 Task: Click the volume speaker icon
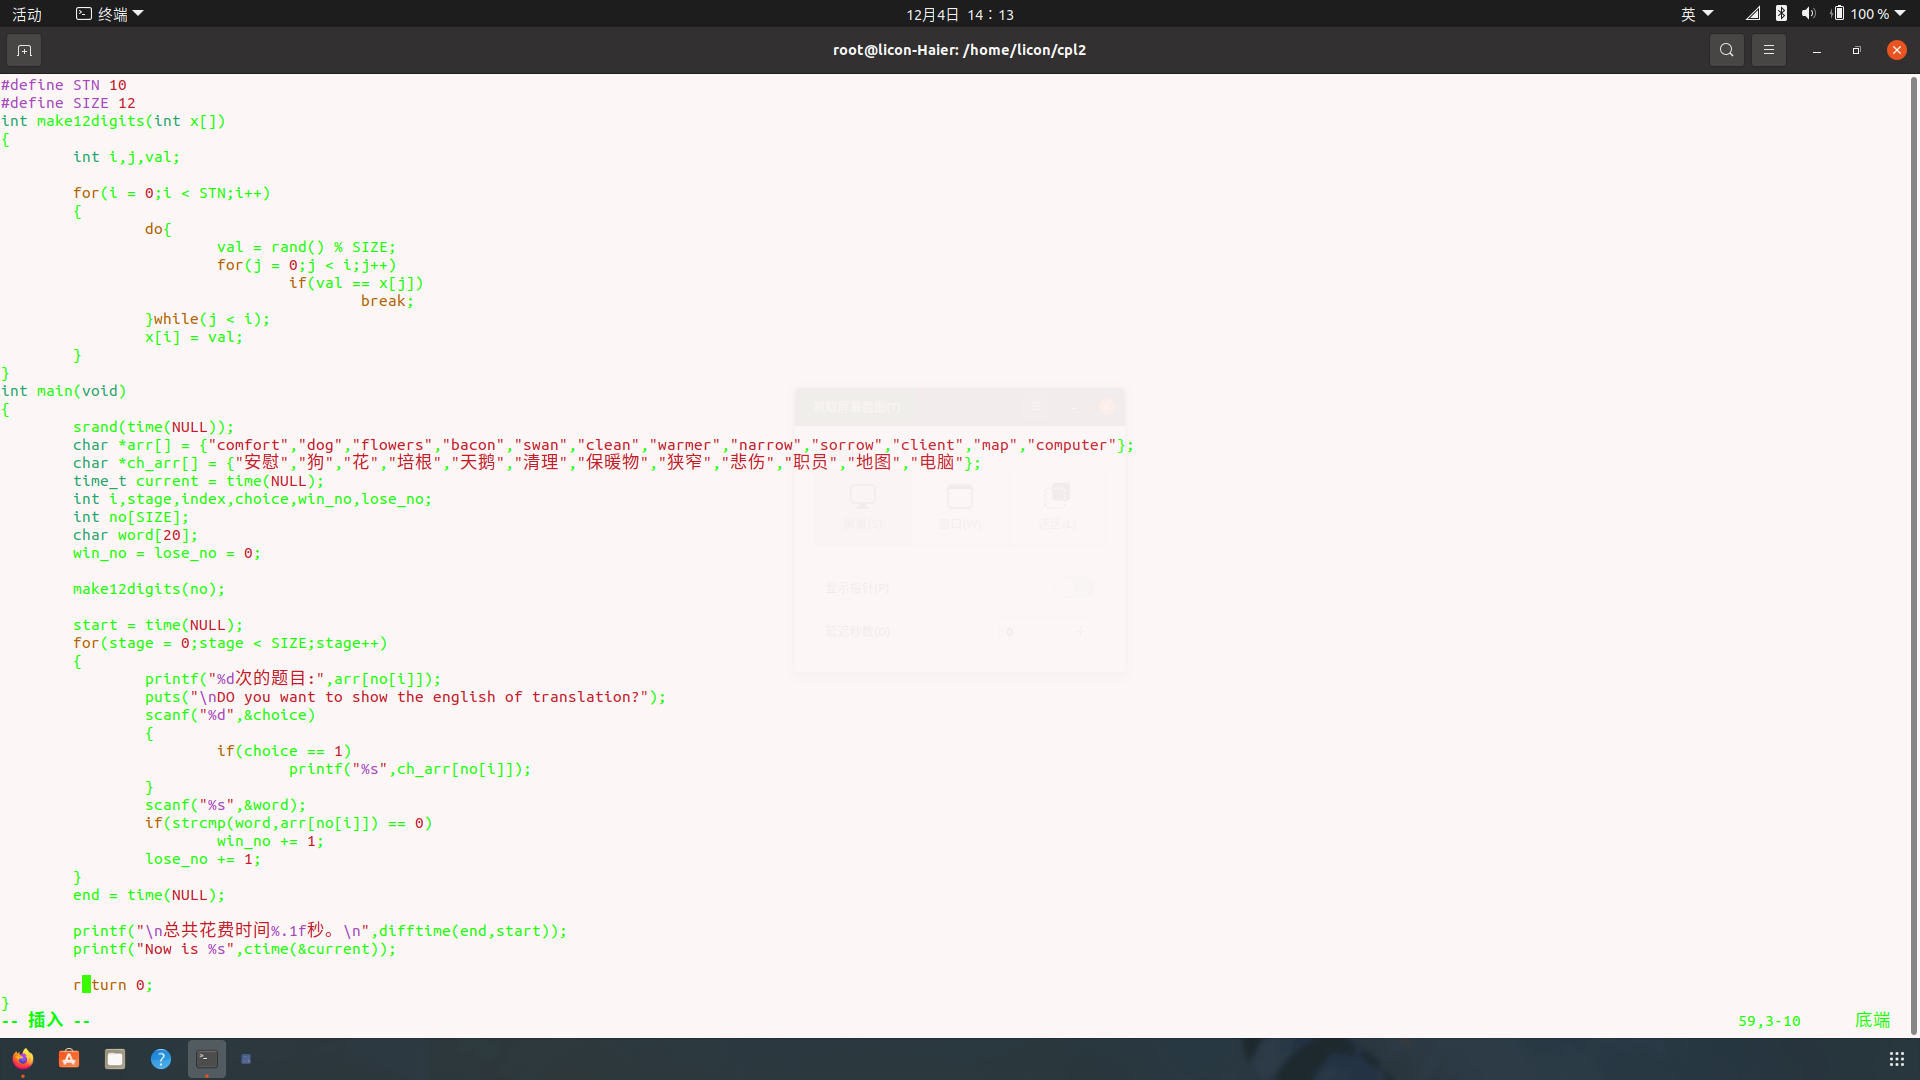[1808, 14]
